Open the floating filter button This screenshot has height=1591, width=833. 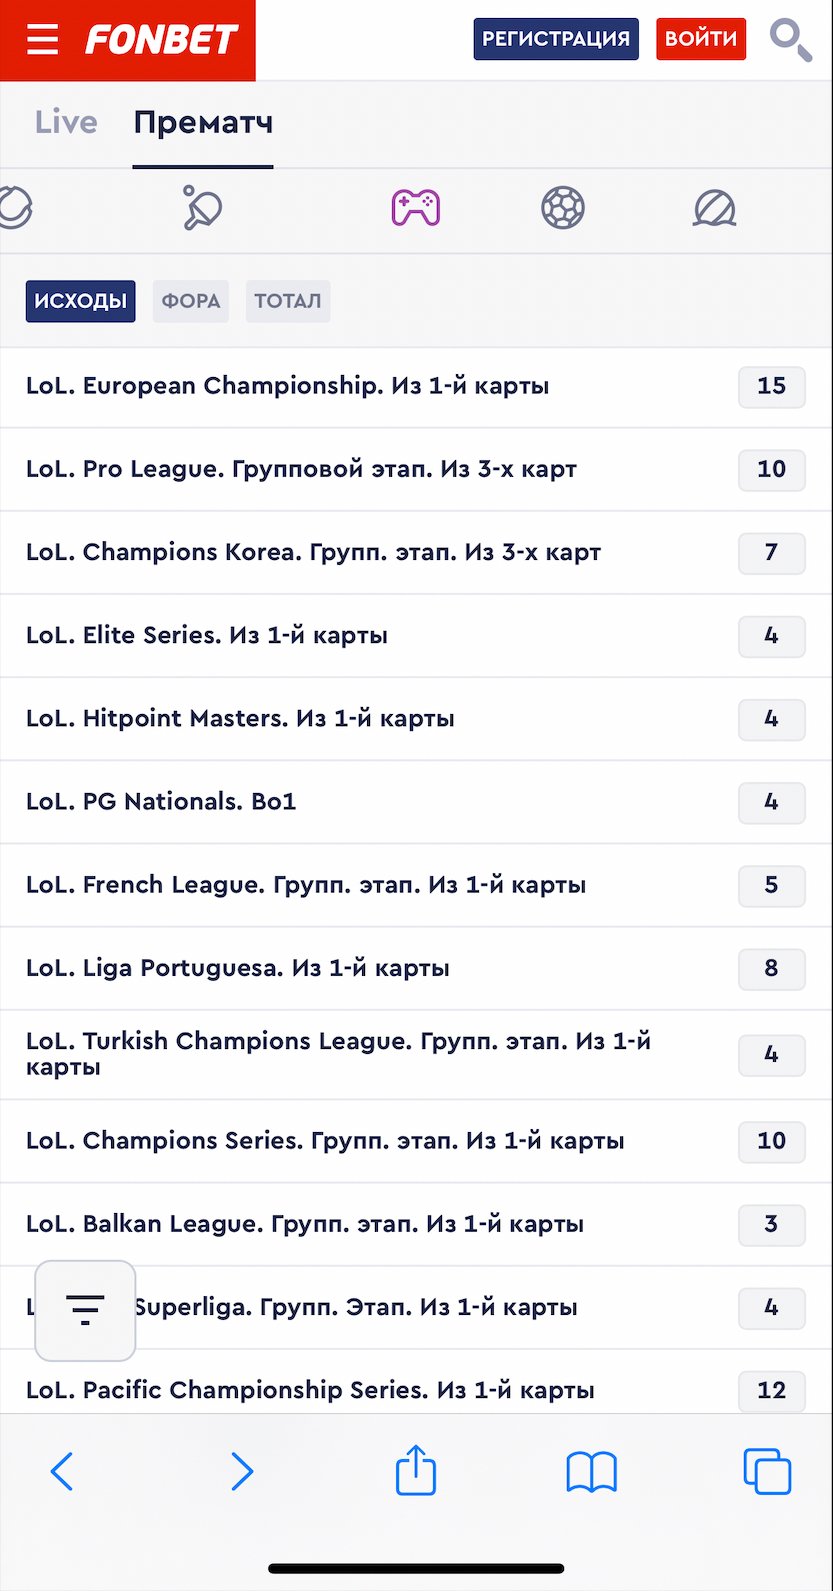(x=85, y=1310)
